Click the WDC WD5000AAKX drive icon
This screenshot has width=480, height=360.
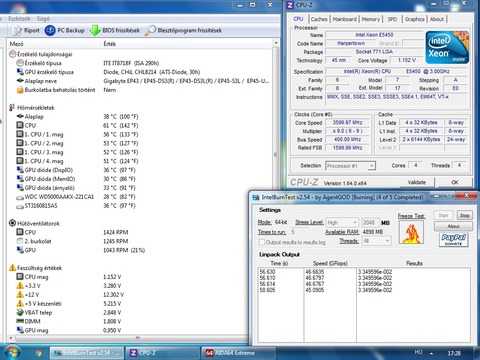tap(20, 197)
